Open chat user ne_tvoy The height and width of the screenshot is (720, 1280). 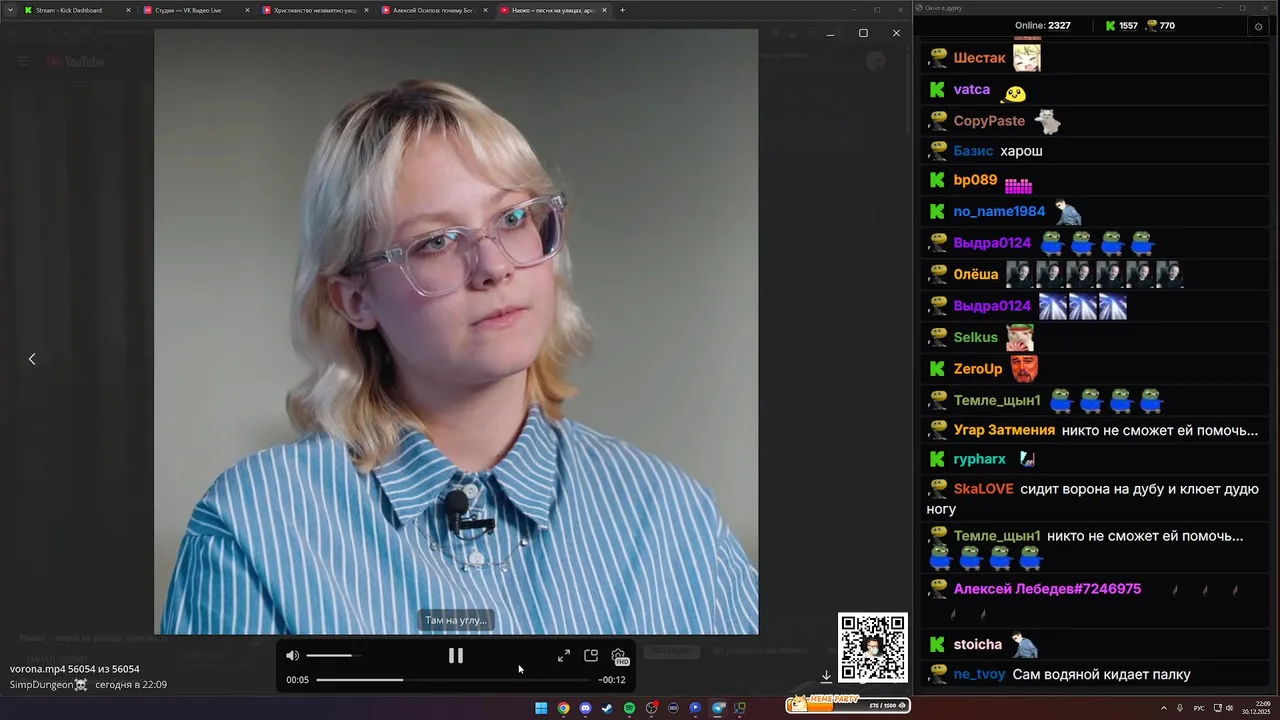(979, 675)
